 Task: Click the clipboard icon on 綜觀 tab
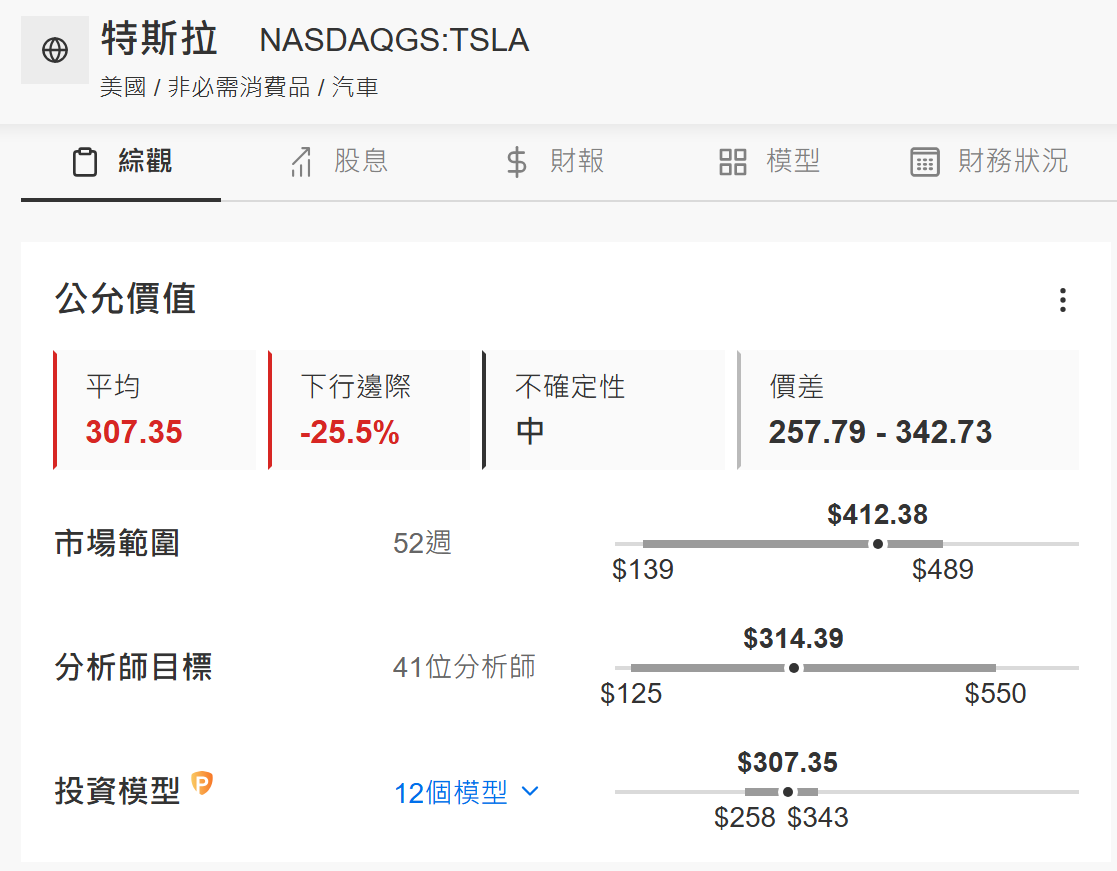click(85, 162)
